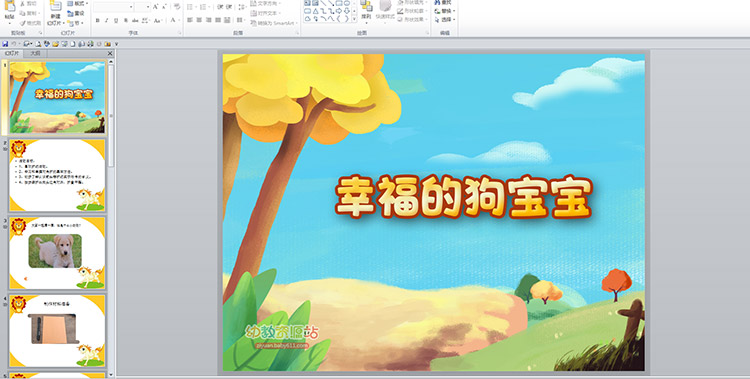Click the Save icon in quick access toolbar
The image size is (750, 379).
tap(5, 44)
